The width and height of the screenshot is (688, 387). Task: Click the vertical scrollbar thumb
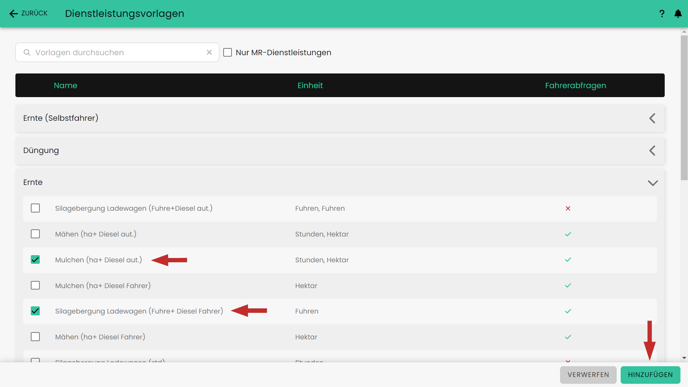(684, 108)
